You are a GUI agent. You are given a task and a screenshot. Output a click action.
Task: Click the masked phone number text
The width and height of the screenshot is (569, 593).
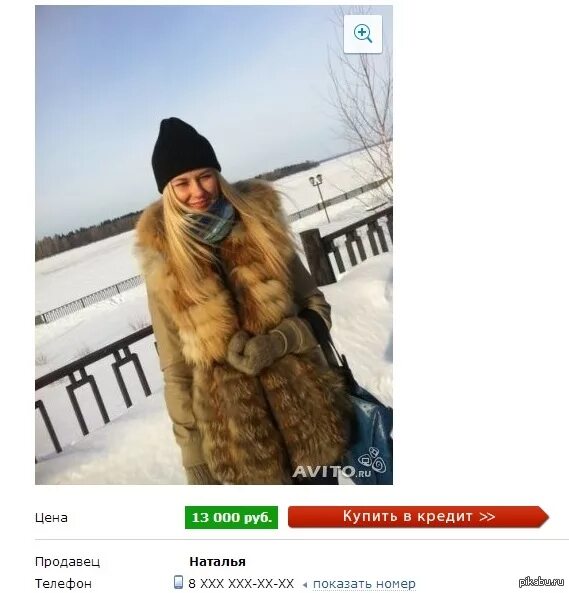point(241,583)
